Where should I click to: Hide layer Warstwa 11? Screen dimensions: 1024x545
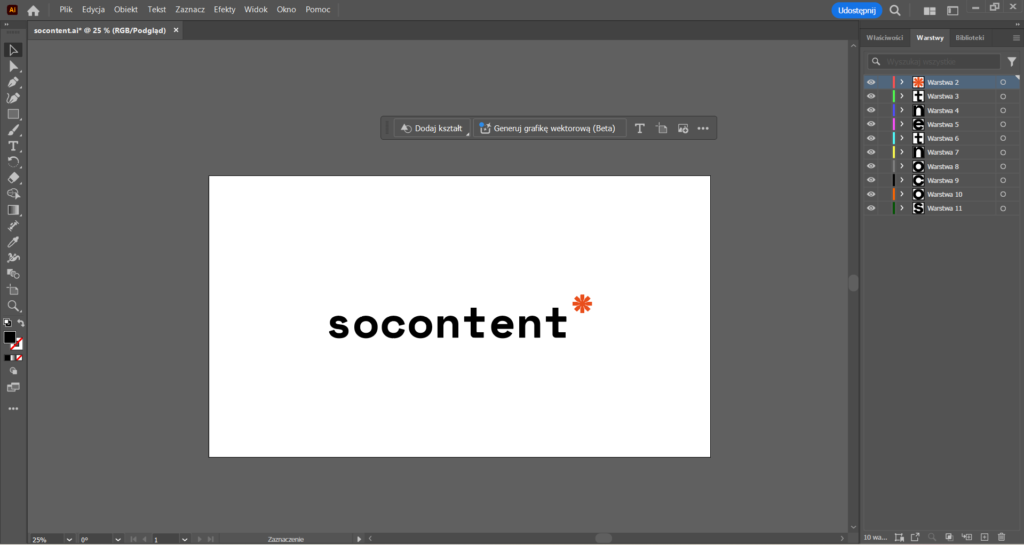871,208
